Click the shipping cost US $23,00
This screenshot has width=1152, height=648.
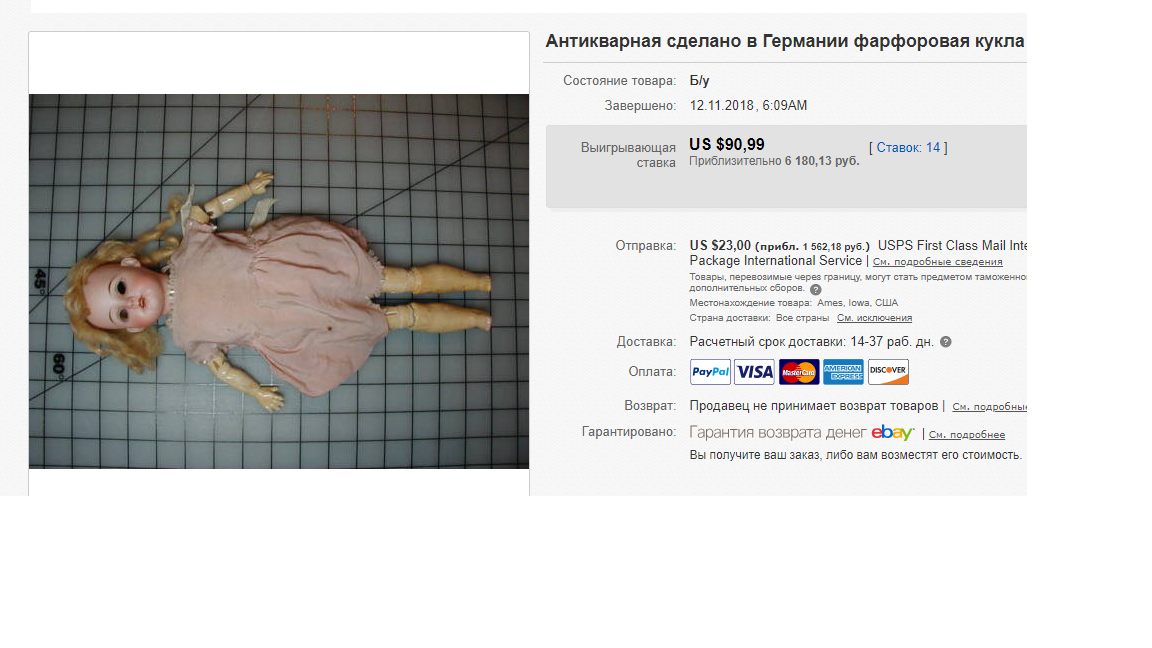720,245
